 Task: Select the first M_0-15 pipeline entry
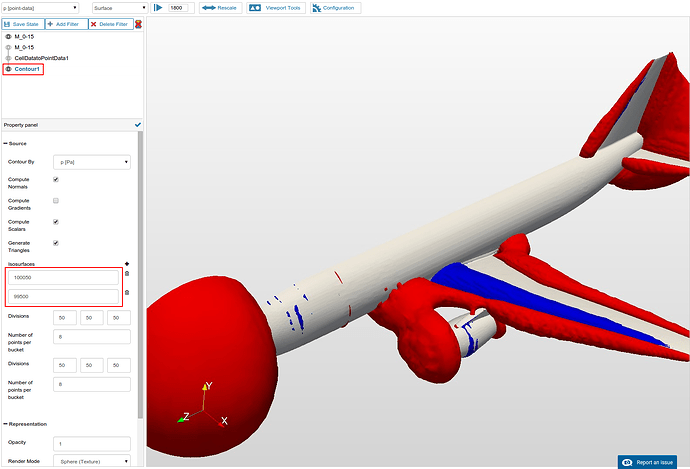pyautogui.click(x=24, y=37)
